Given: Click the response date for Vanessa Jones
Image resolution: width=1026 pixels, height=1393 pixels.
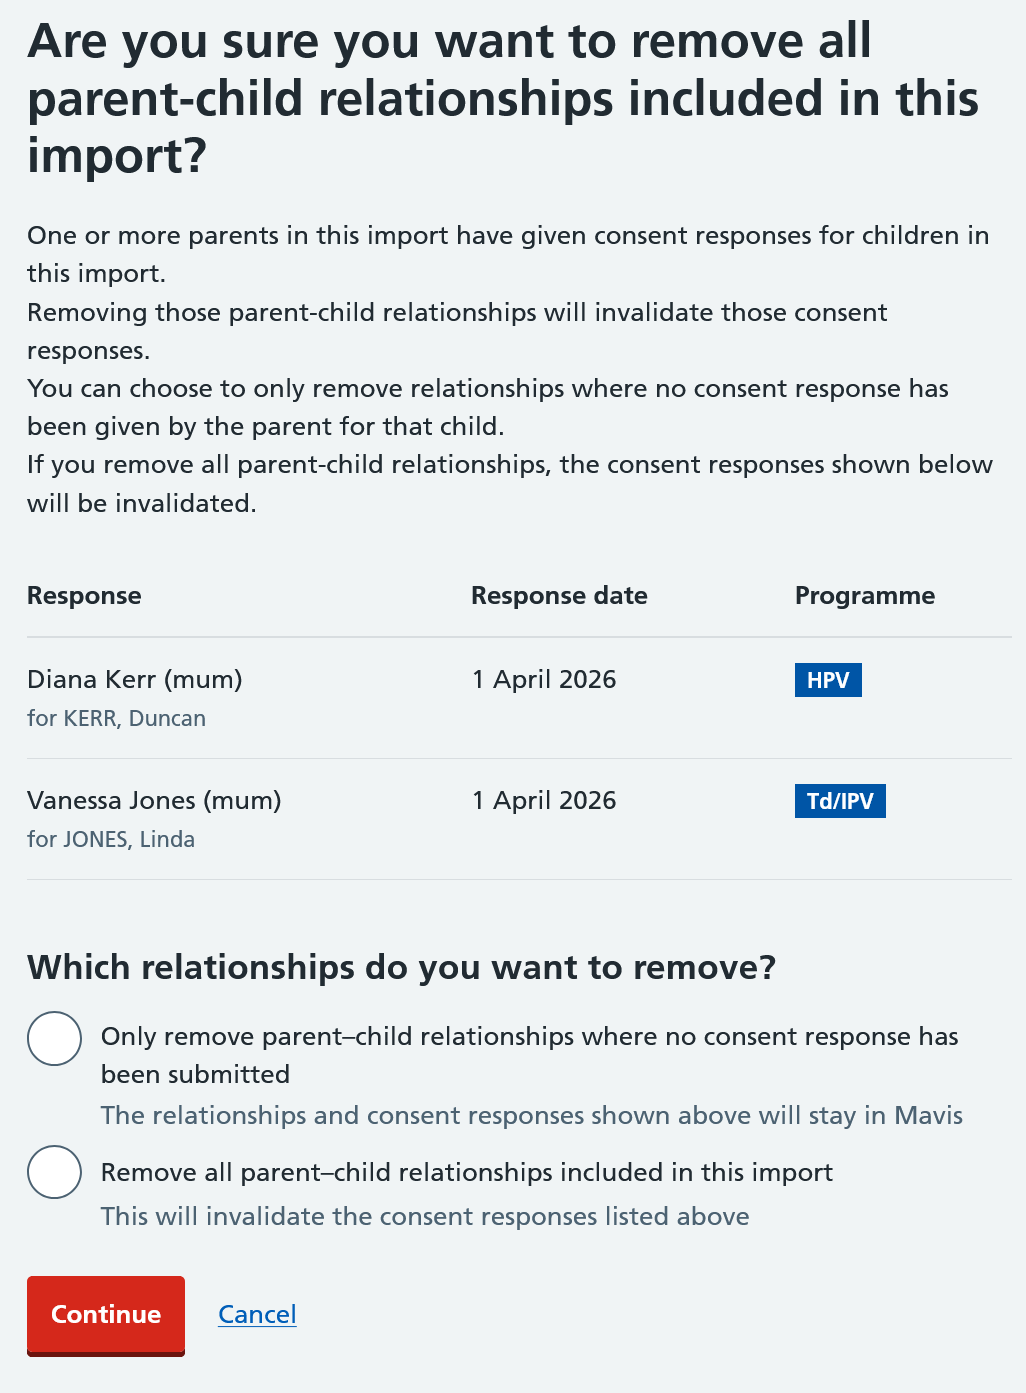Looking at the screenshot, I should click(544, 800).
